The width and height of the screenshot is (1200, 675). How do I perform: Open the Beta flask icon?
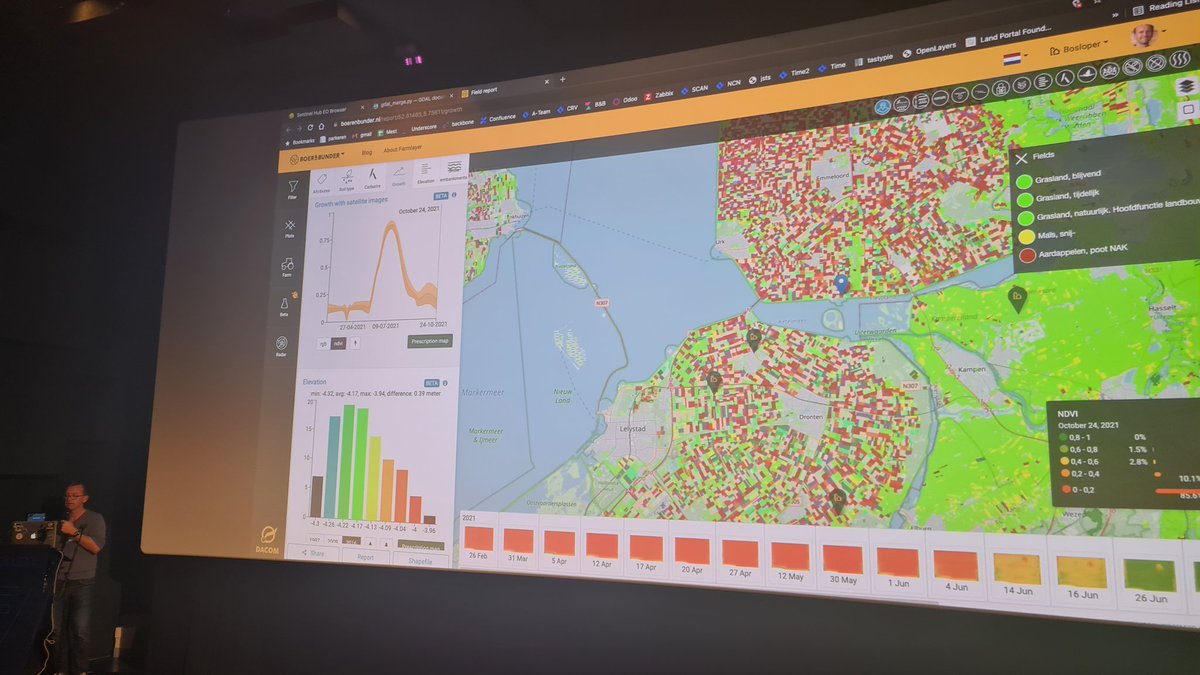pyautogui.click(x=283, y=305)
